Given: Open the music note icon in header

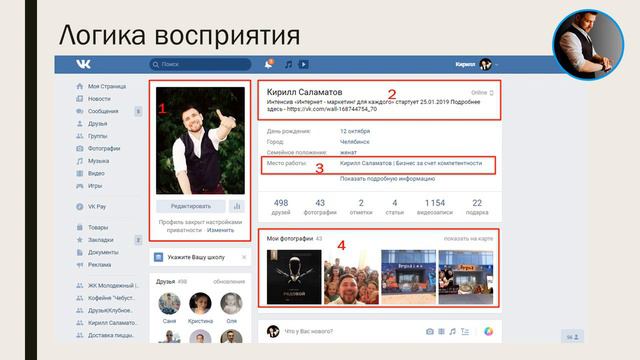Looking at the screenshot, I should click(289, 64).
